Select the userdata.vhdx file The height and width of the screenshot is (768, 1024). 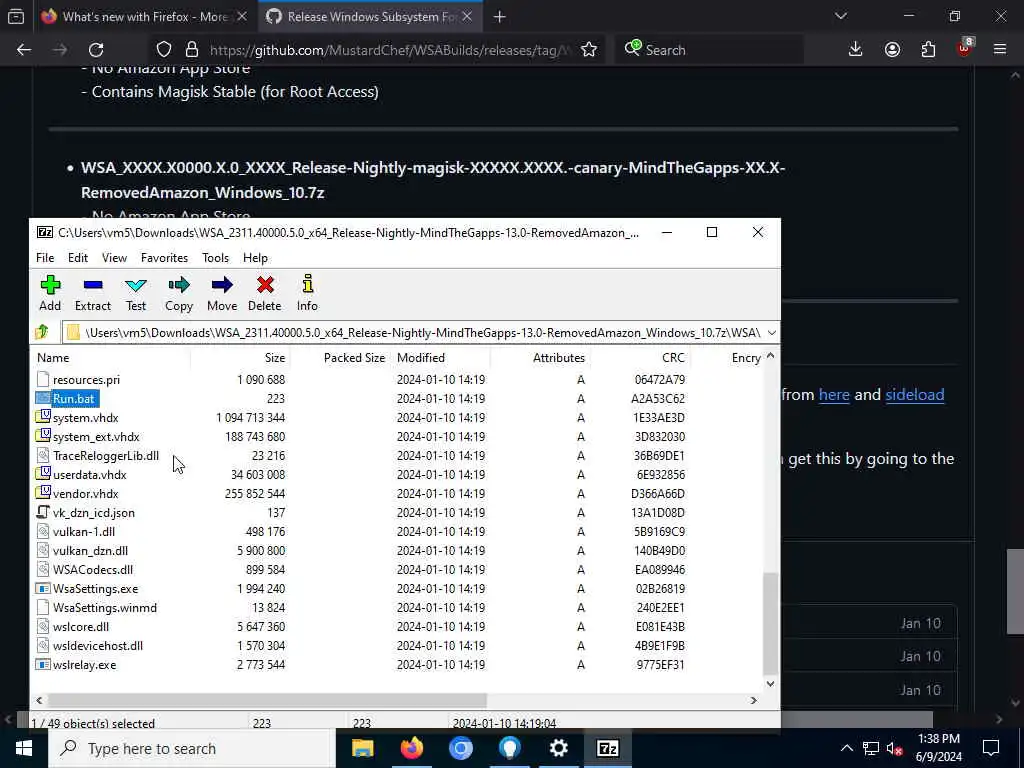(89, 474)
